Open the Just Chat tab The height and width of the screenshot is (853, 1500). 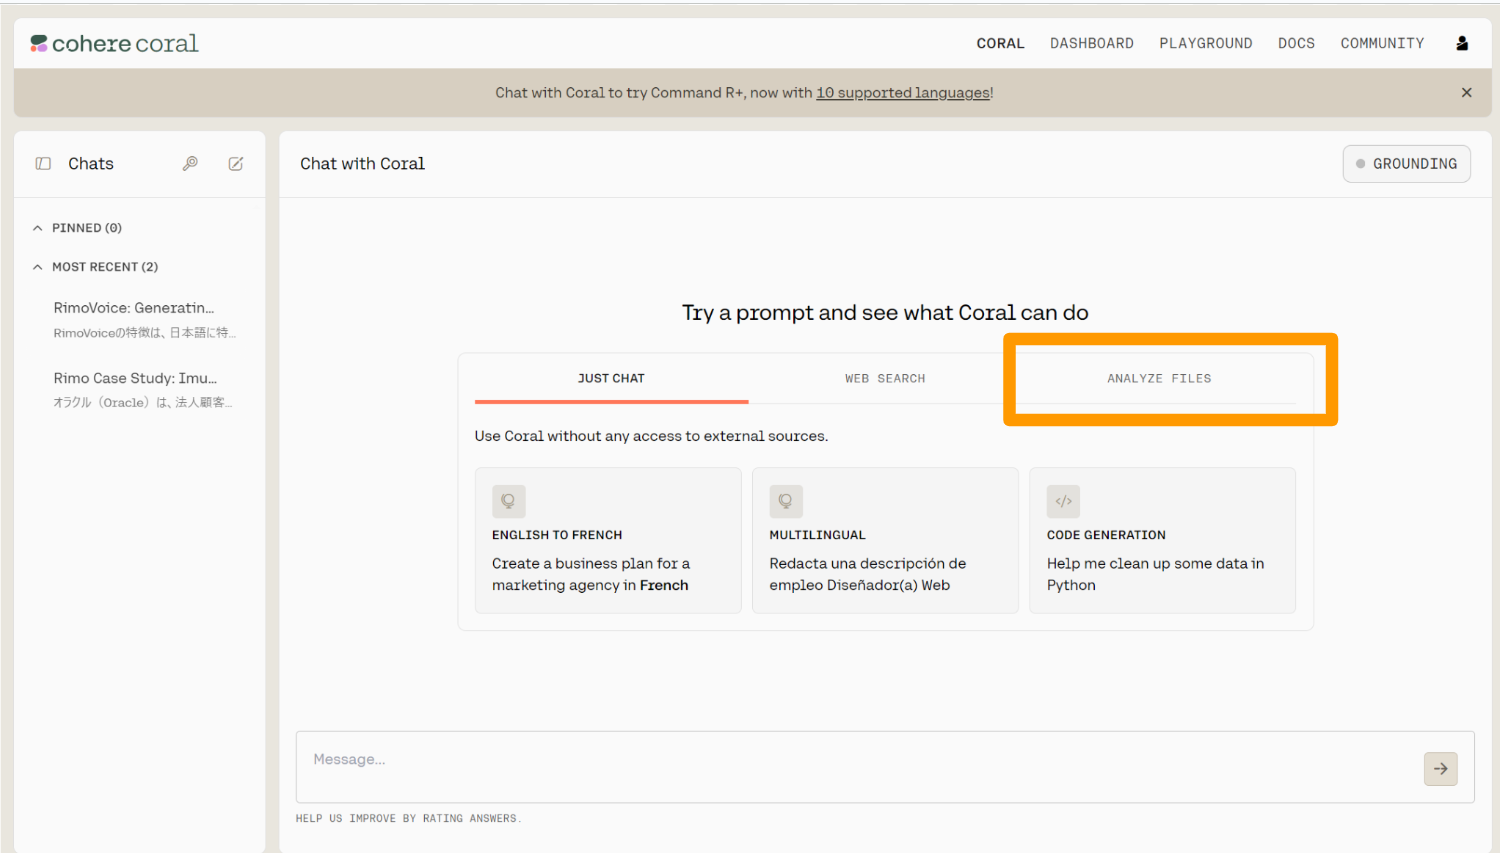(611, 378)
